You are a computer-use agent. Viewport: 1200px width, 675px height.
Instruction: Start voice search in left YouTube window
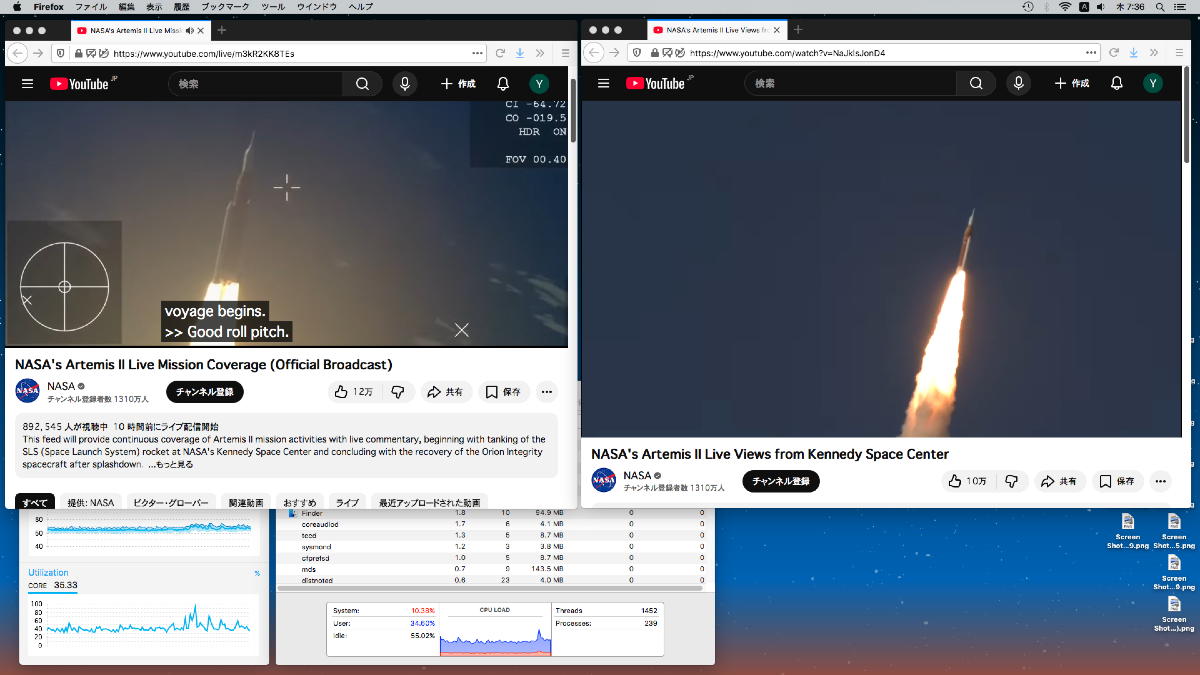[x=405, y=84]
